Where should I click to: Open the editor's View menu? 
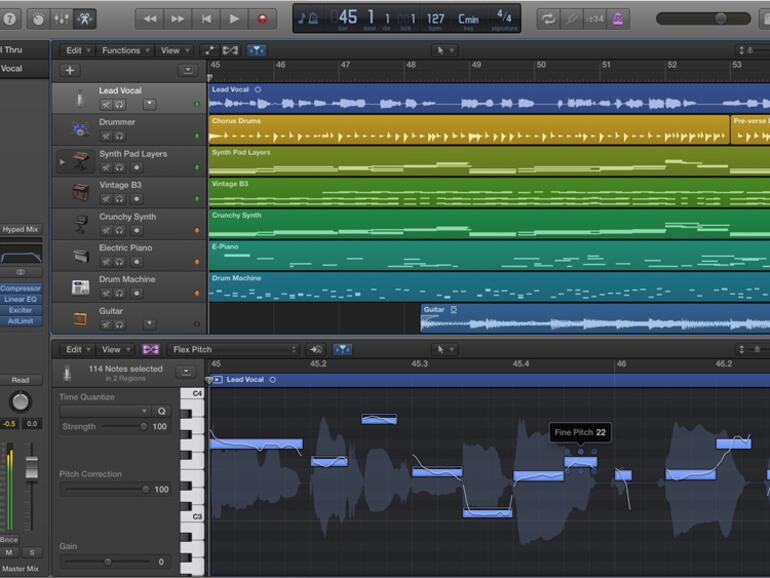pos(114,349)
